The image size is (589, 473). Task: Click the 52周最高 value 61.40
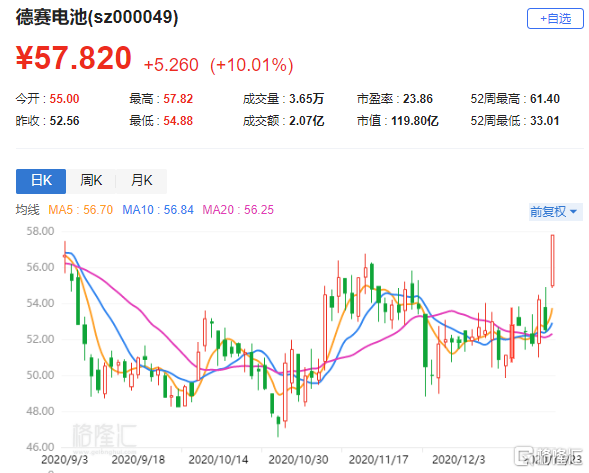tap(545, 99)
